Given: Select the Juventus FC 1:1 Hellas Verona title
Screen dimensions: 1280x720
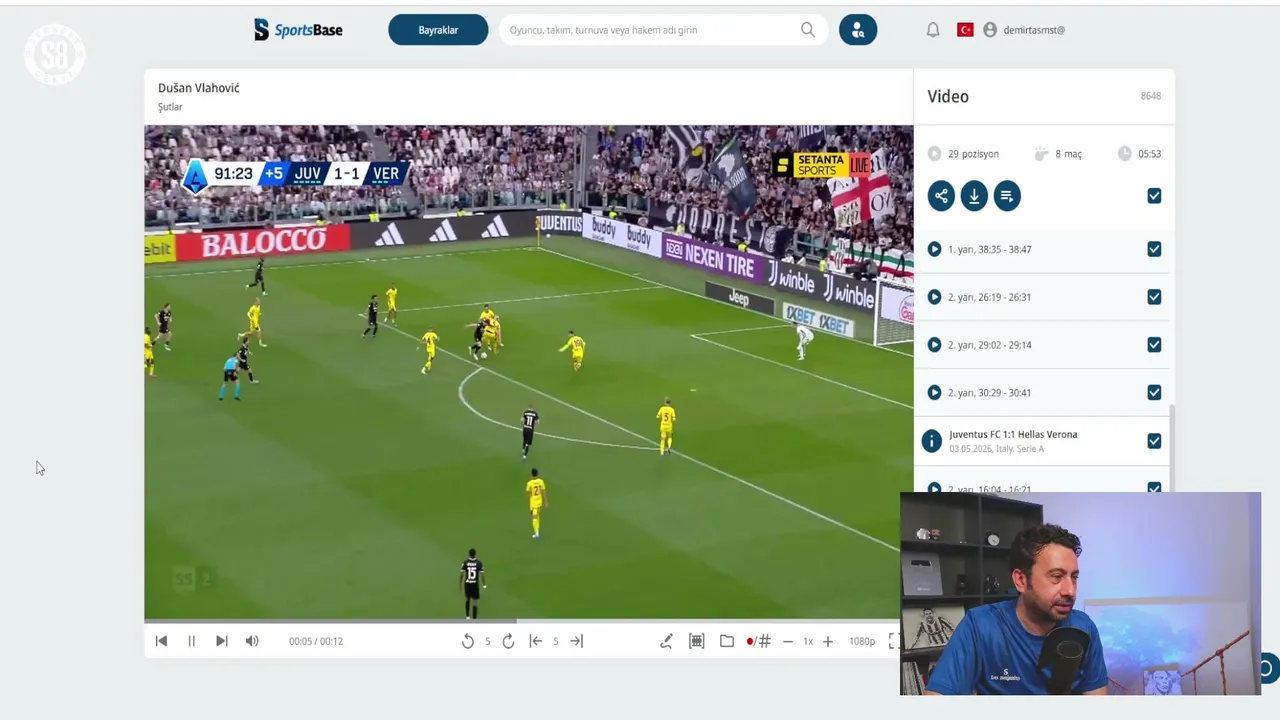Looking at the screenshot, I should click(1013, 435).
